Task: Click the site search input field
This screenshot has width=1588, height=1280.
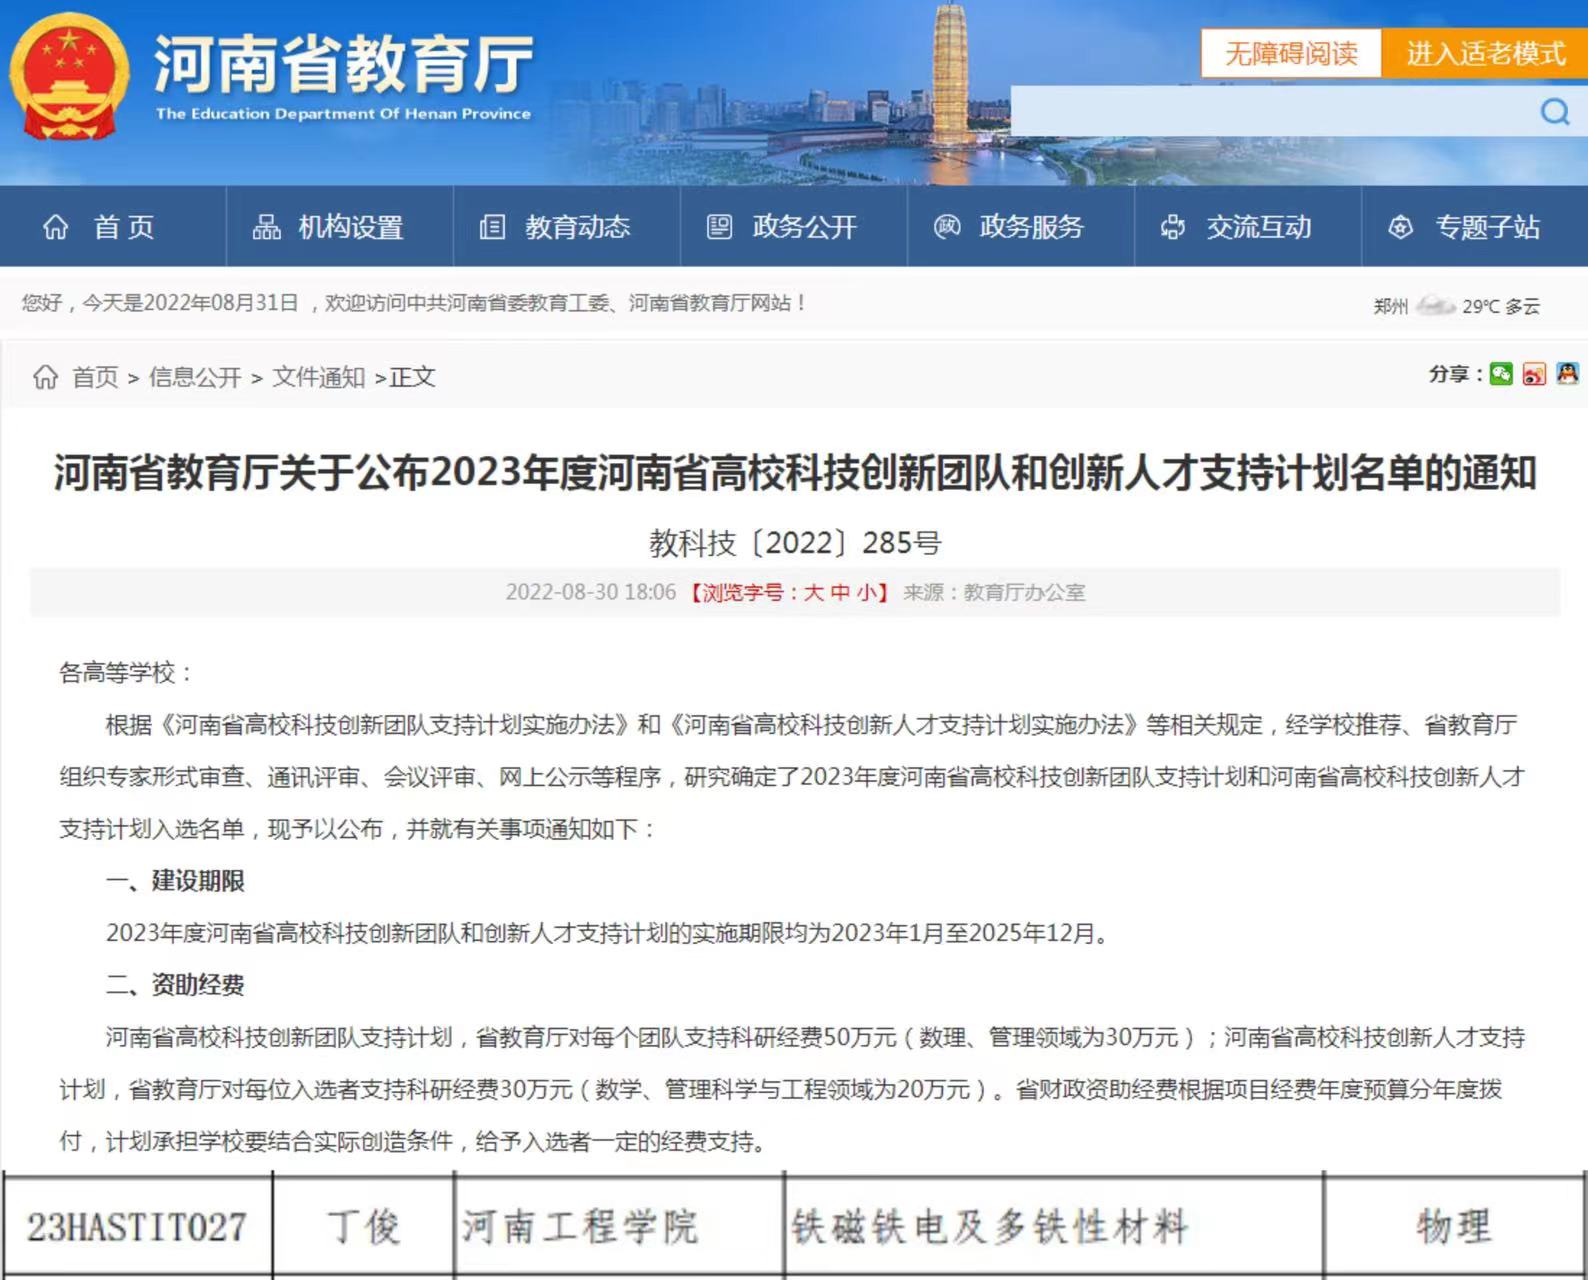Action: pyautogui.click(x=1275, y=111)
